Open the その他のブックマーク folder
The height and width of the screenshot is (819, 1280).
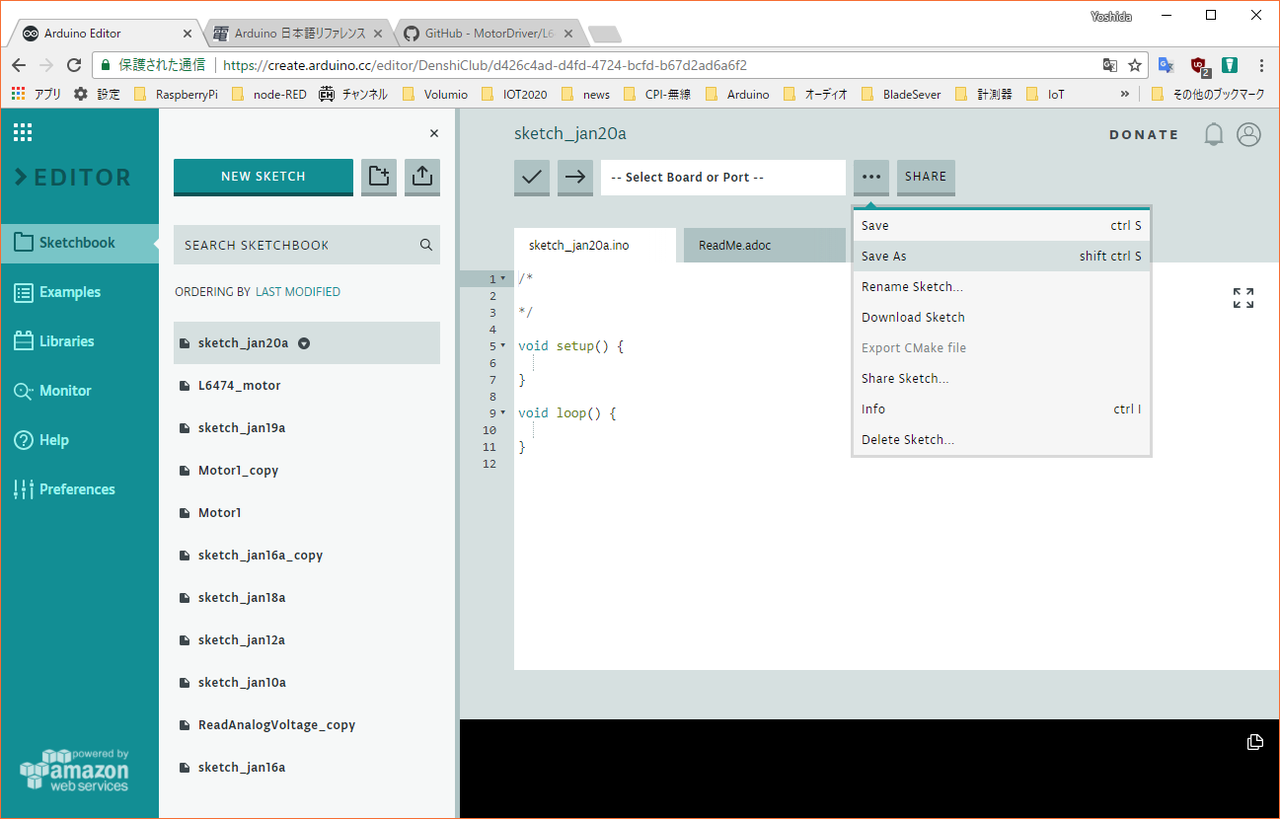(1208, 94)
